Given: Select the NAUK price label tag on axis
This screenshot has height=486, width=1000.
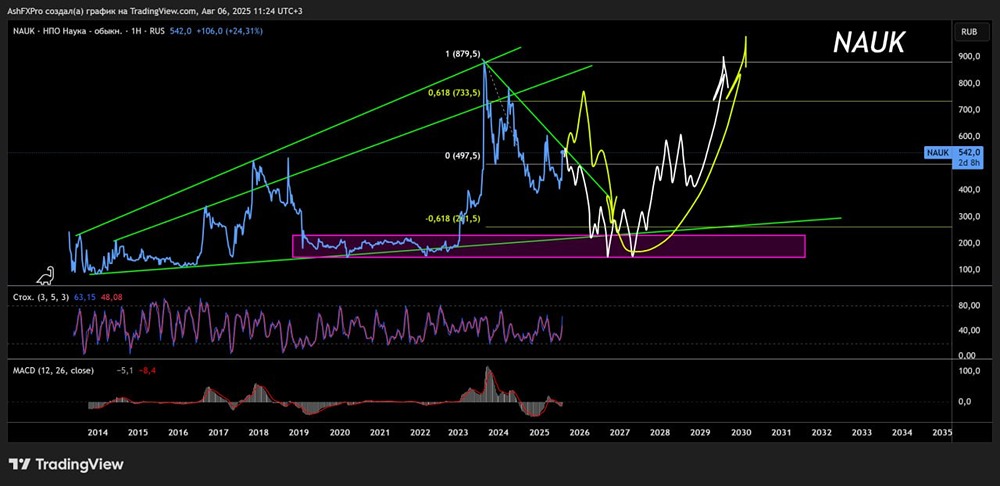Looking at the screenshot, I should point(938,152).
